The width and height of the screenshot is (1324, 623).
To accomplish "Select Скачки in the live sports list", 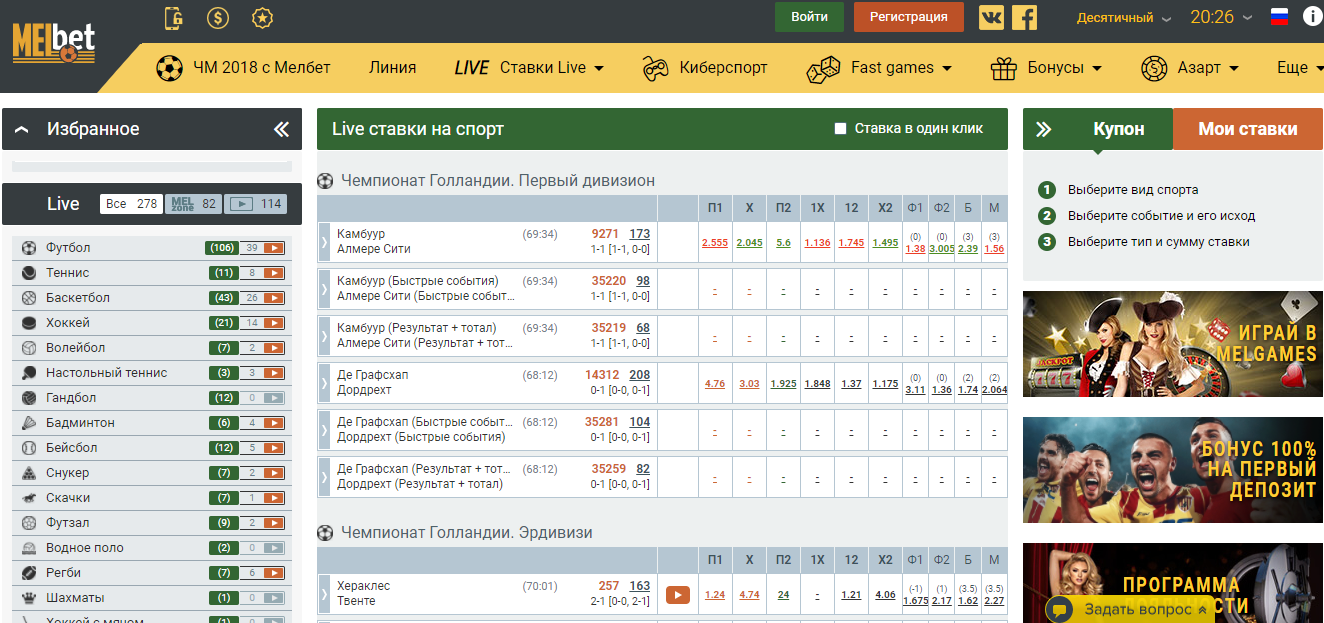I will click(x=151, y=498).
